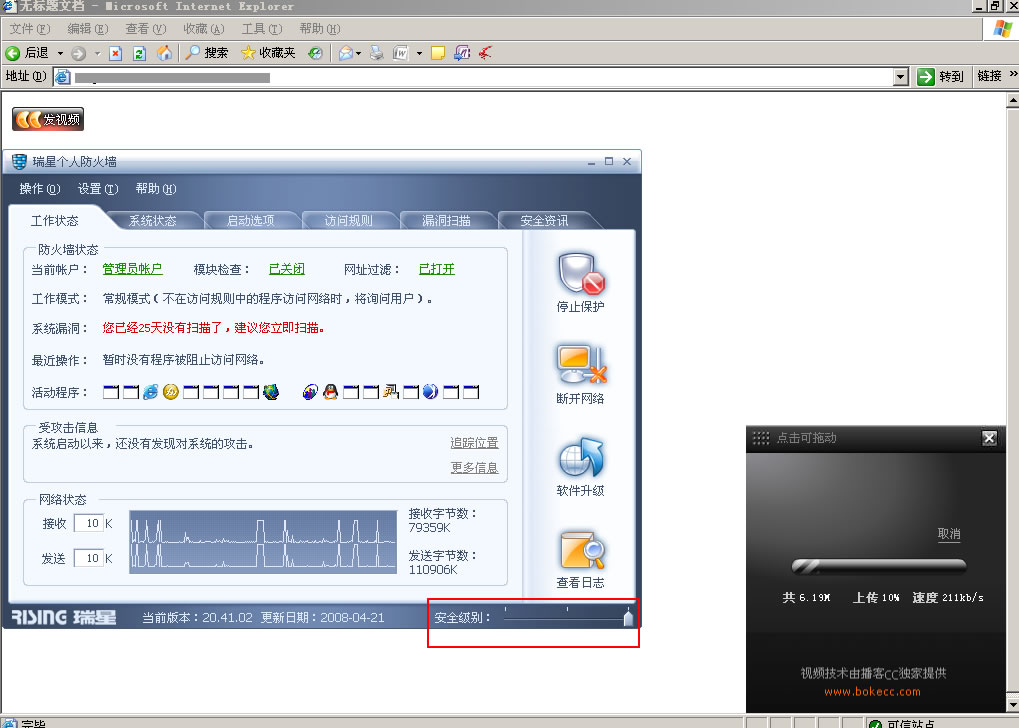Click the 追踪位置 link

tap(474, 443)
